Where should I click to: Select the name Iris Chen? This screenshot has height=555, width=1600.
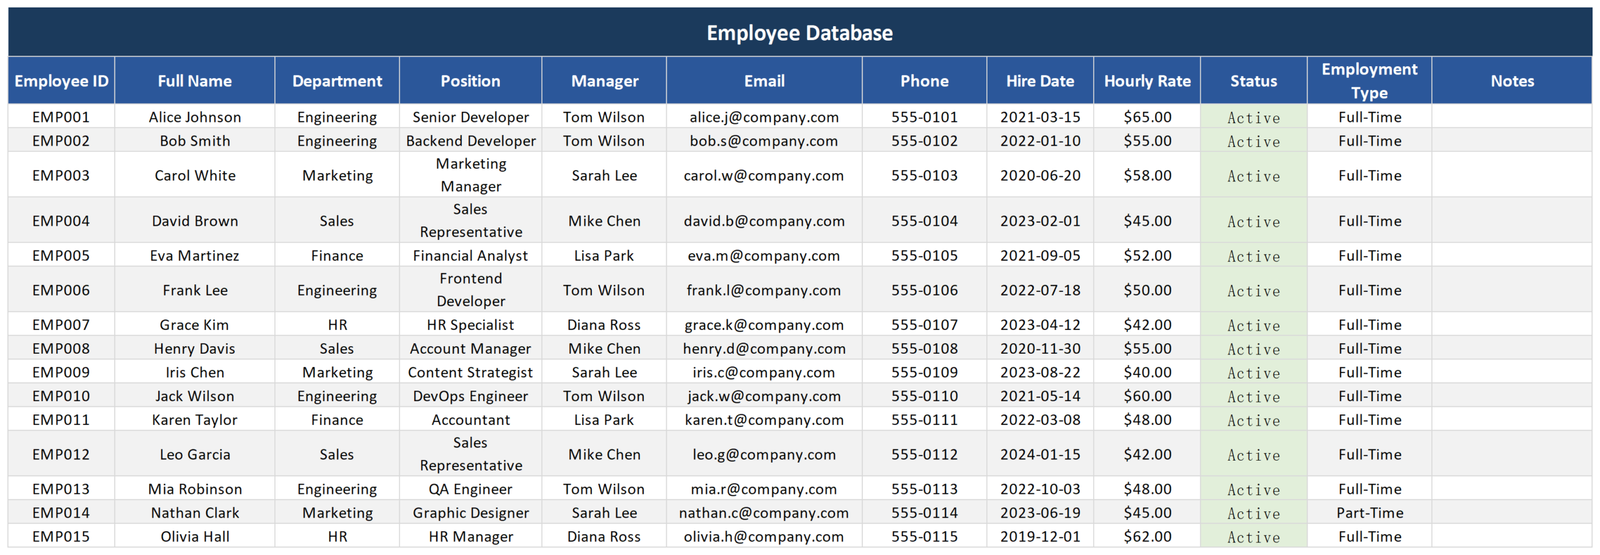point(195,372)
